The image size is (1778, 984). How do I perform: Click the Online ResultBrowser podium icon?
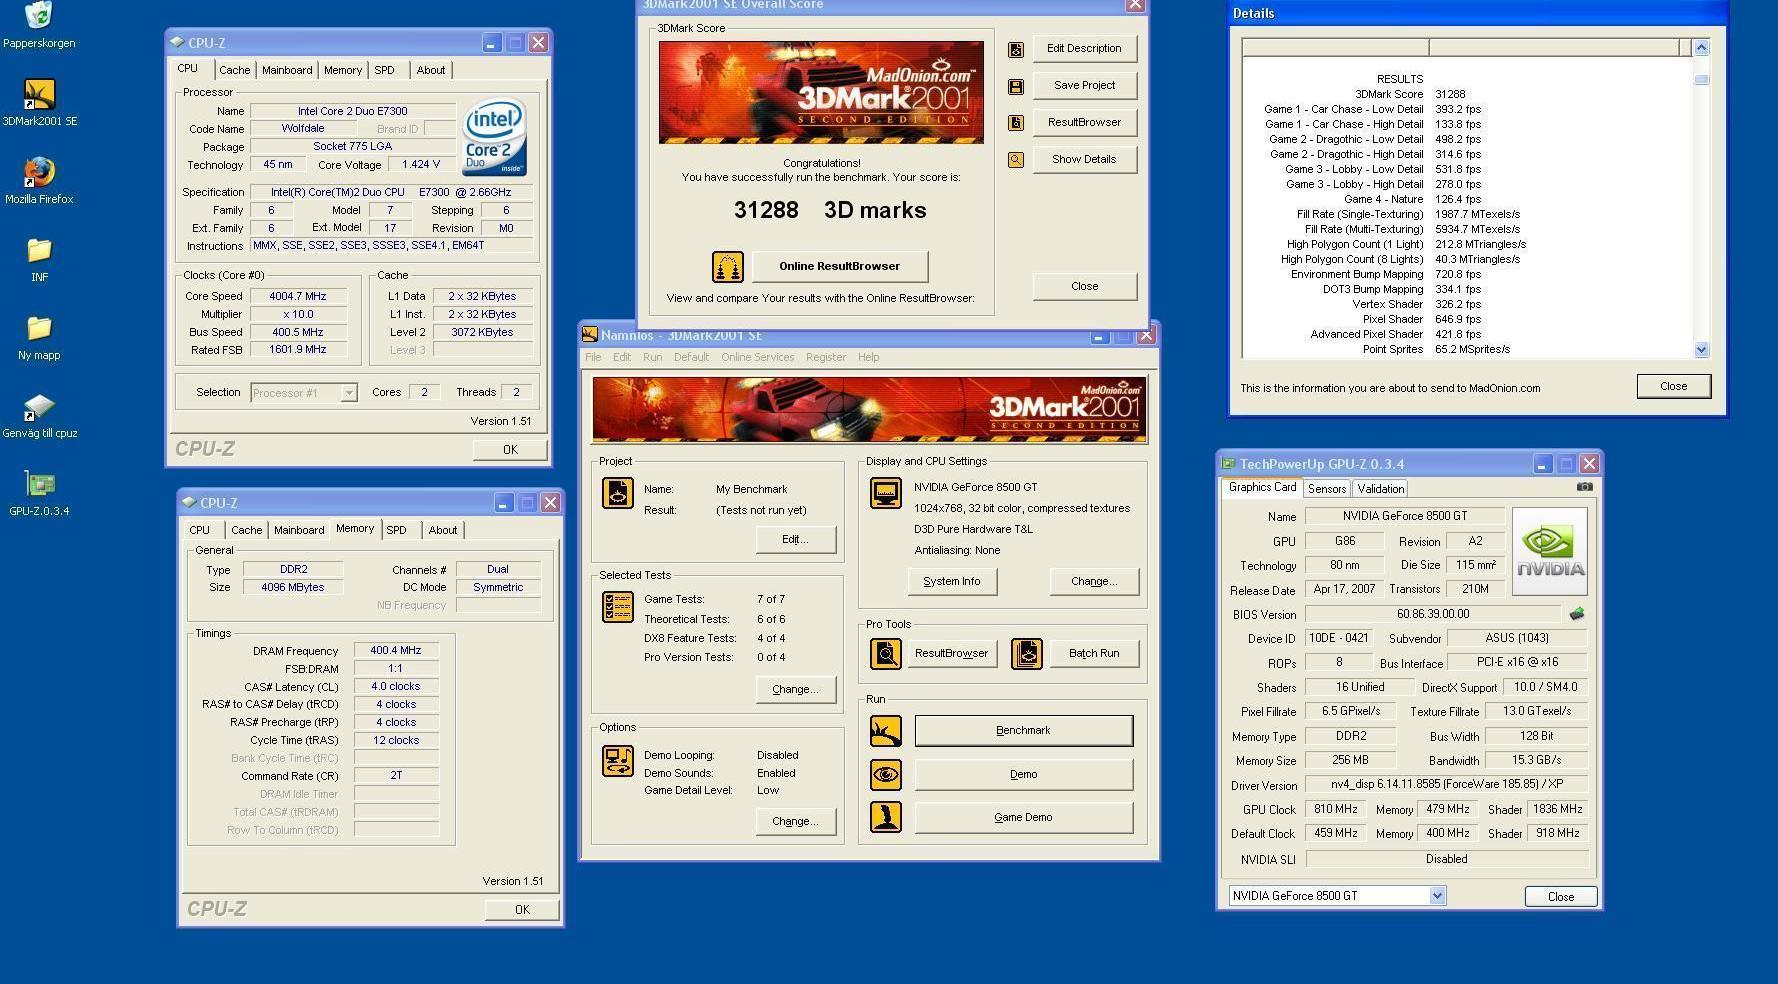pyautogui.click(x=728, y=267)
